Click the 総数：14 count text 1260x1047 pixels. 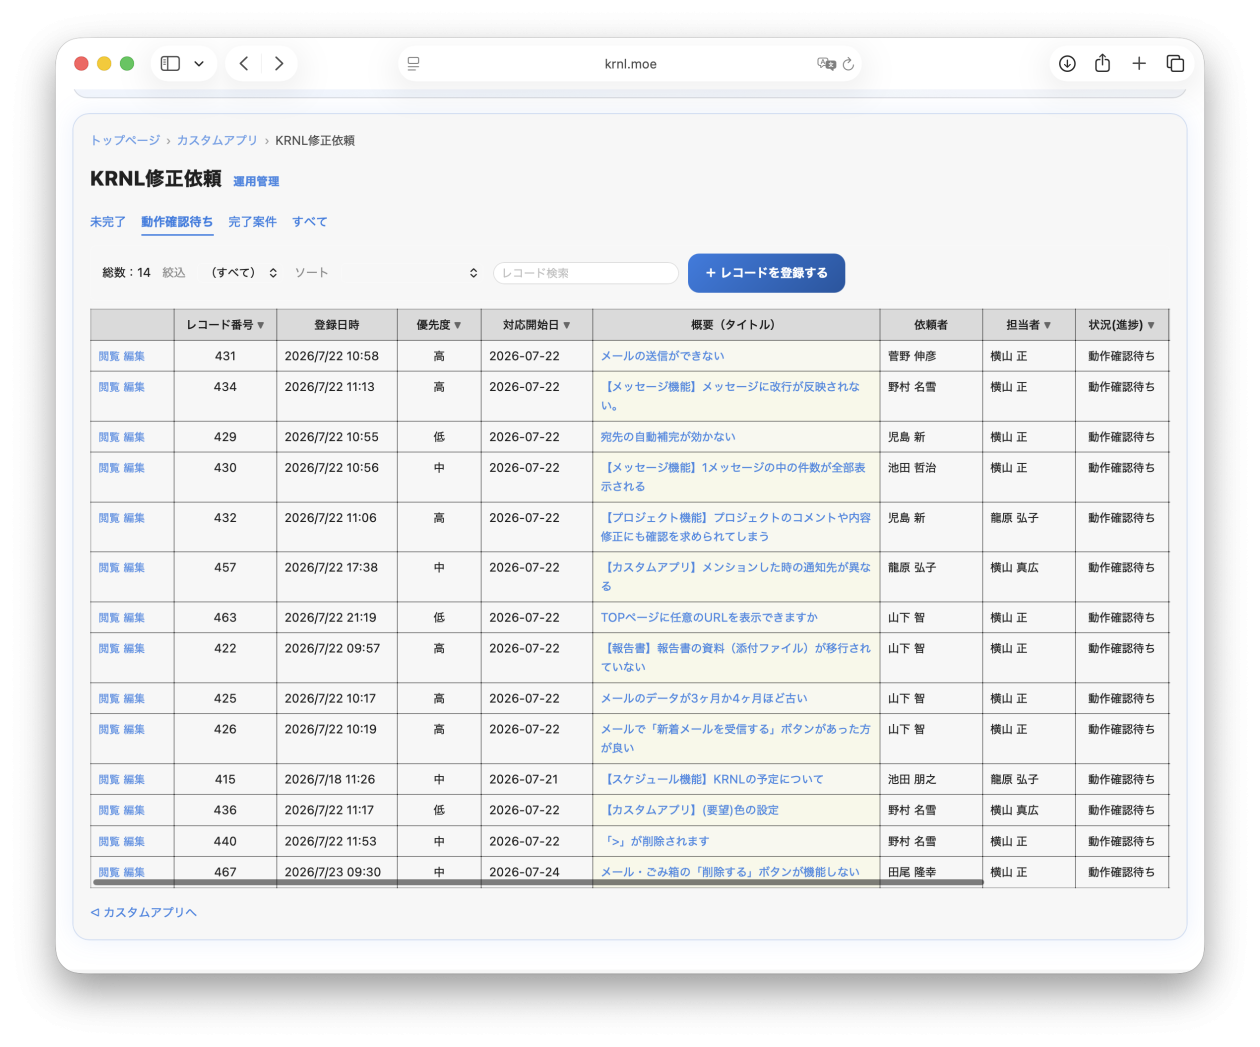click(x=126, y=273)
